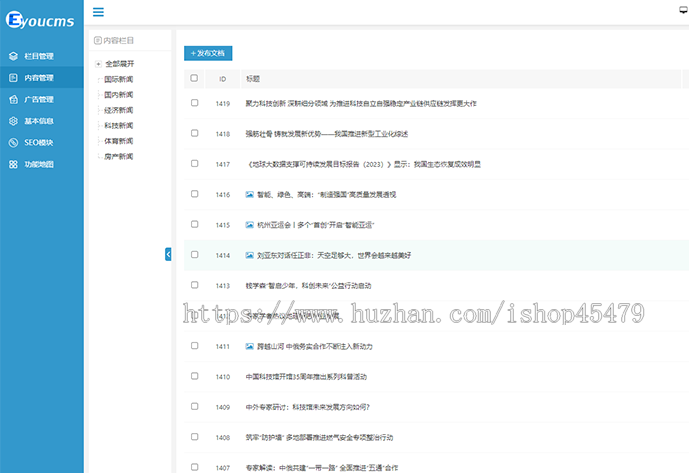Open 基本信息 in the sidebar

42,121
